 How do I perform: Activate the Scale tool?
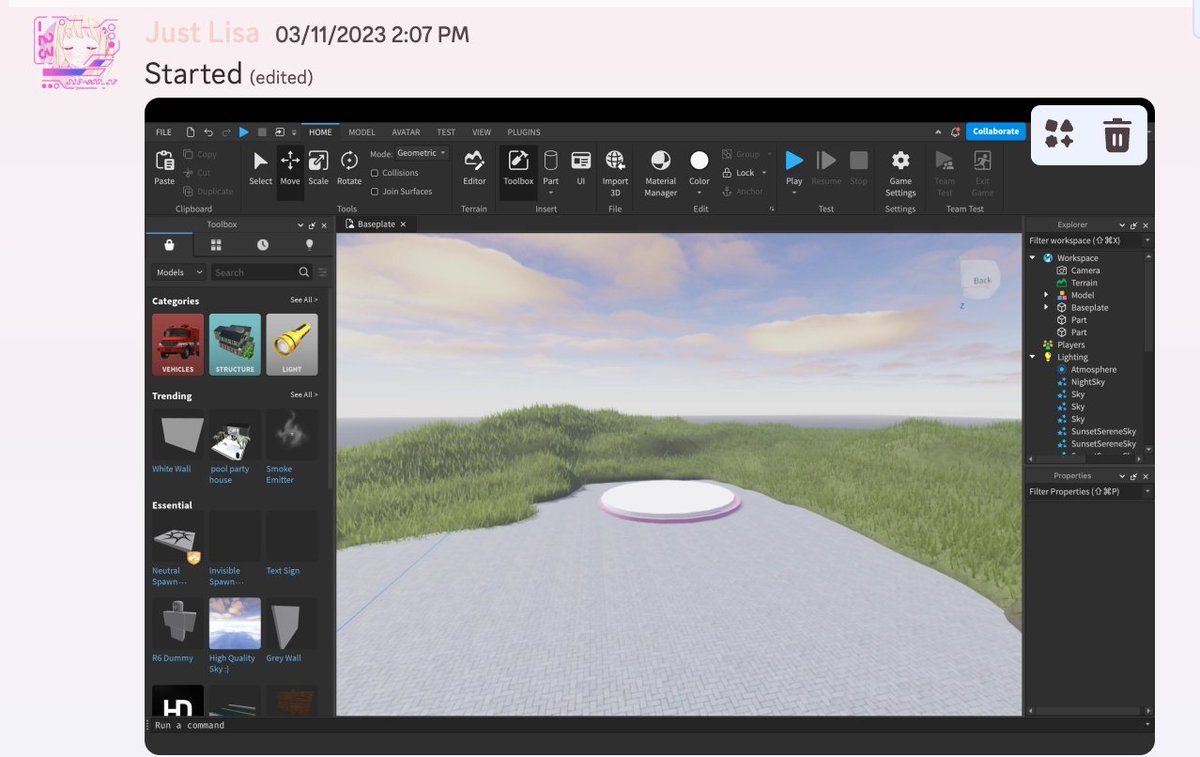(x=318, y=160)
